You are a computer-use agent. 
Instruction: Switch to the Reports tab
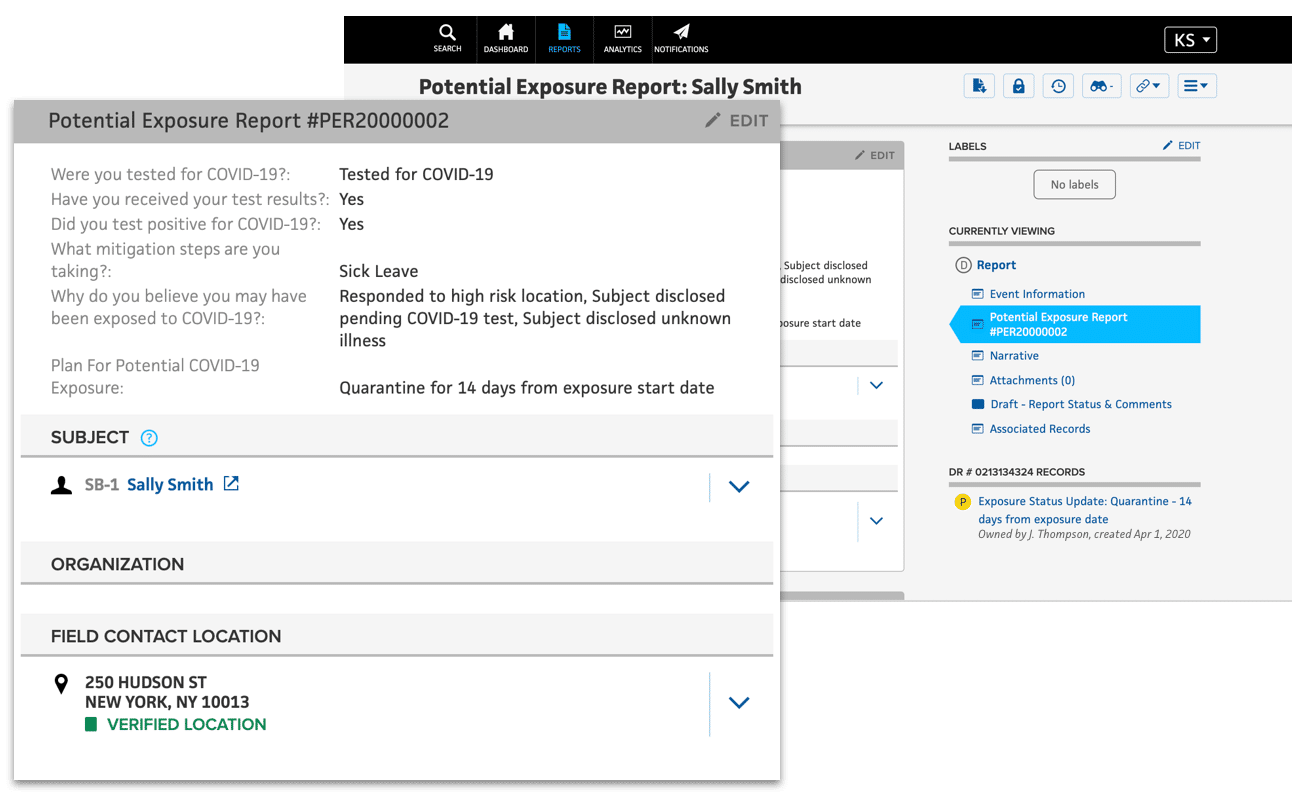coord(564,38)
